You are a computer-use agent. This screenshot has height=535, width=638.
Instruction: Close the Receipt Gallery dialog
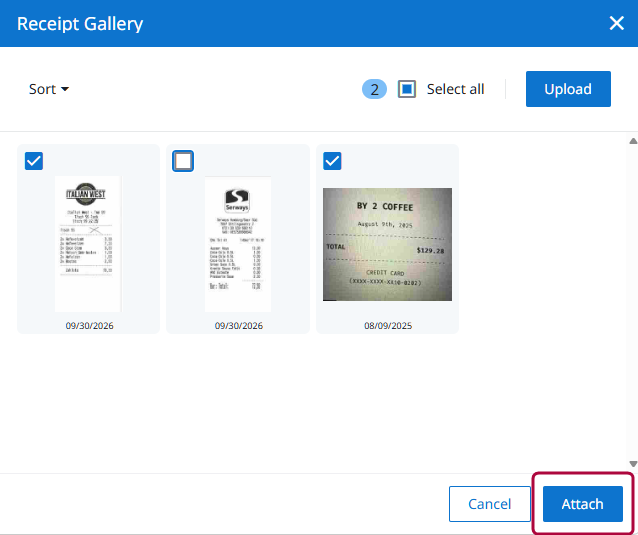pyautogui.click(x=616, y=23)
